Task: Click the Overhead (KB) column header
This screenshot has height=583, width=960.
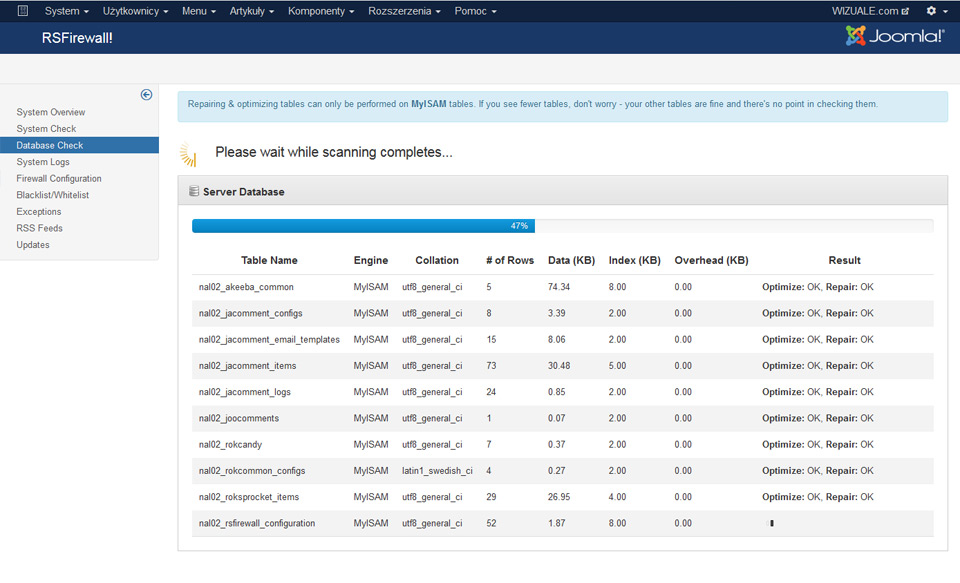Action: 711,260
